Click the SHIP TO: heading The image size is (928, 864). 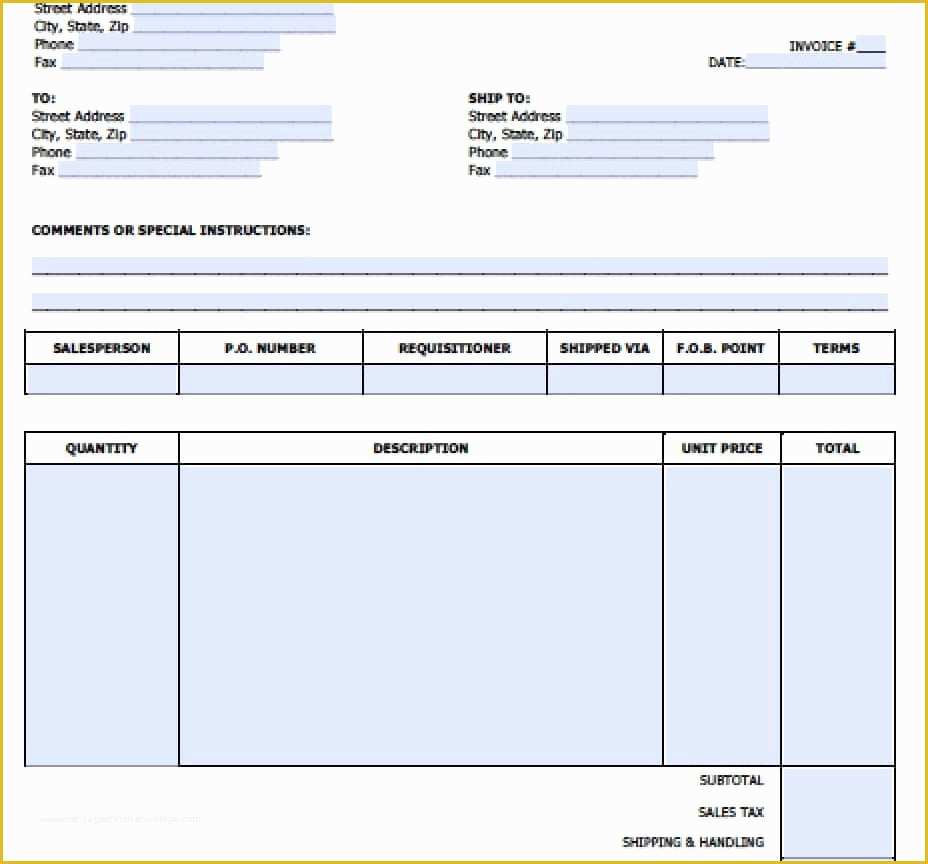(x=499, y=98)
